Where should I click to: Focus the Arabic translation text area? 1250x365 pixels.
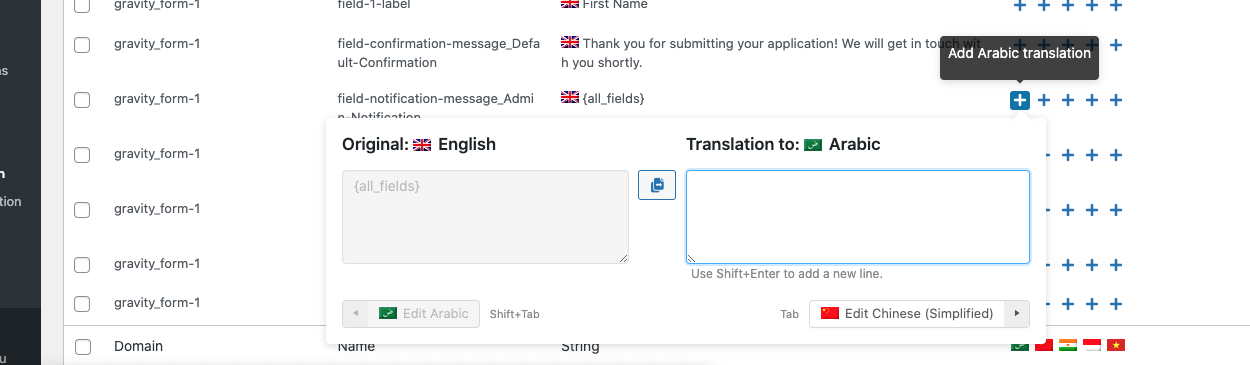click(x=858, y=217)
